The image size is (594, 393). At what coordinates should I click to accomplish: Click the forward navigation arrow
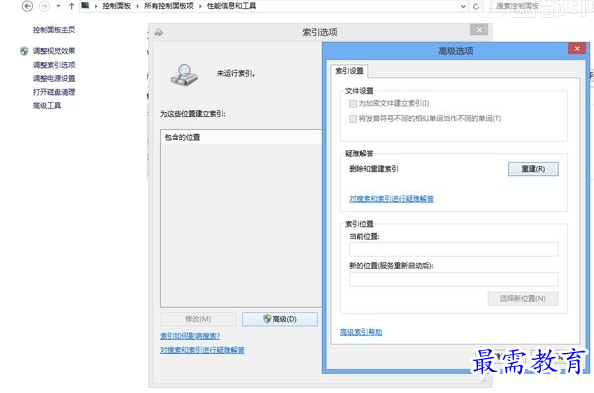tap(44, 6)
